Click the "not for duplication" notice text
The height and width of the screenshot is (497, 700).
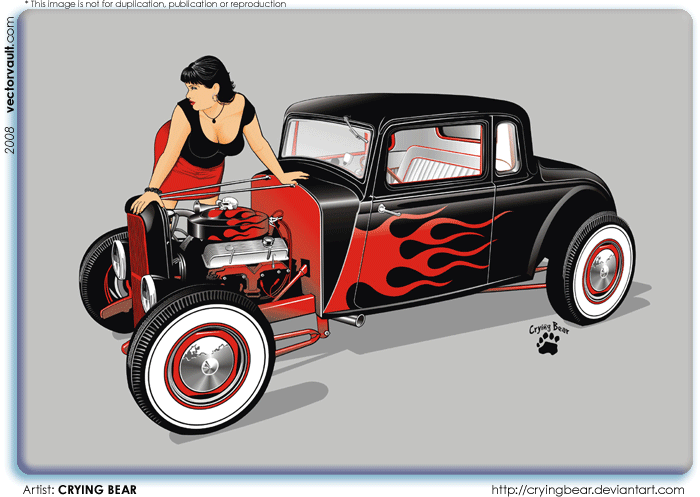coord(155,4)
